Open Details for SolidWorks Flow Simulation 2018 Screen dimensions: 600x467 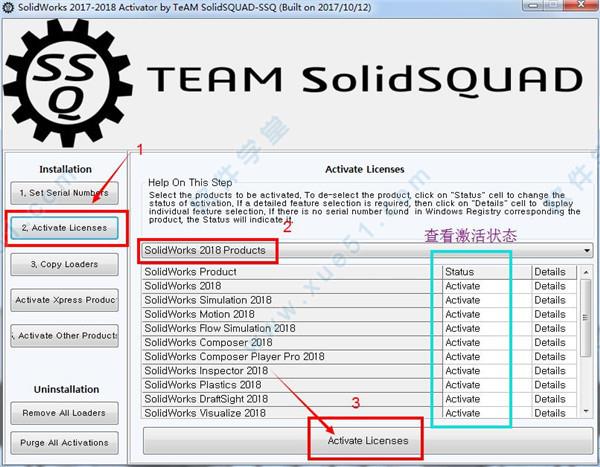[x=554, y=329]
